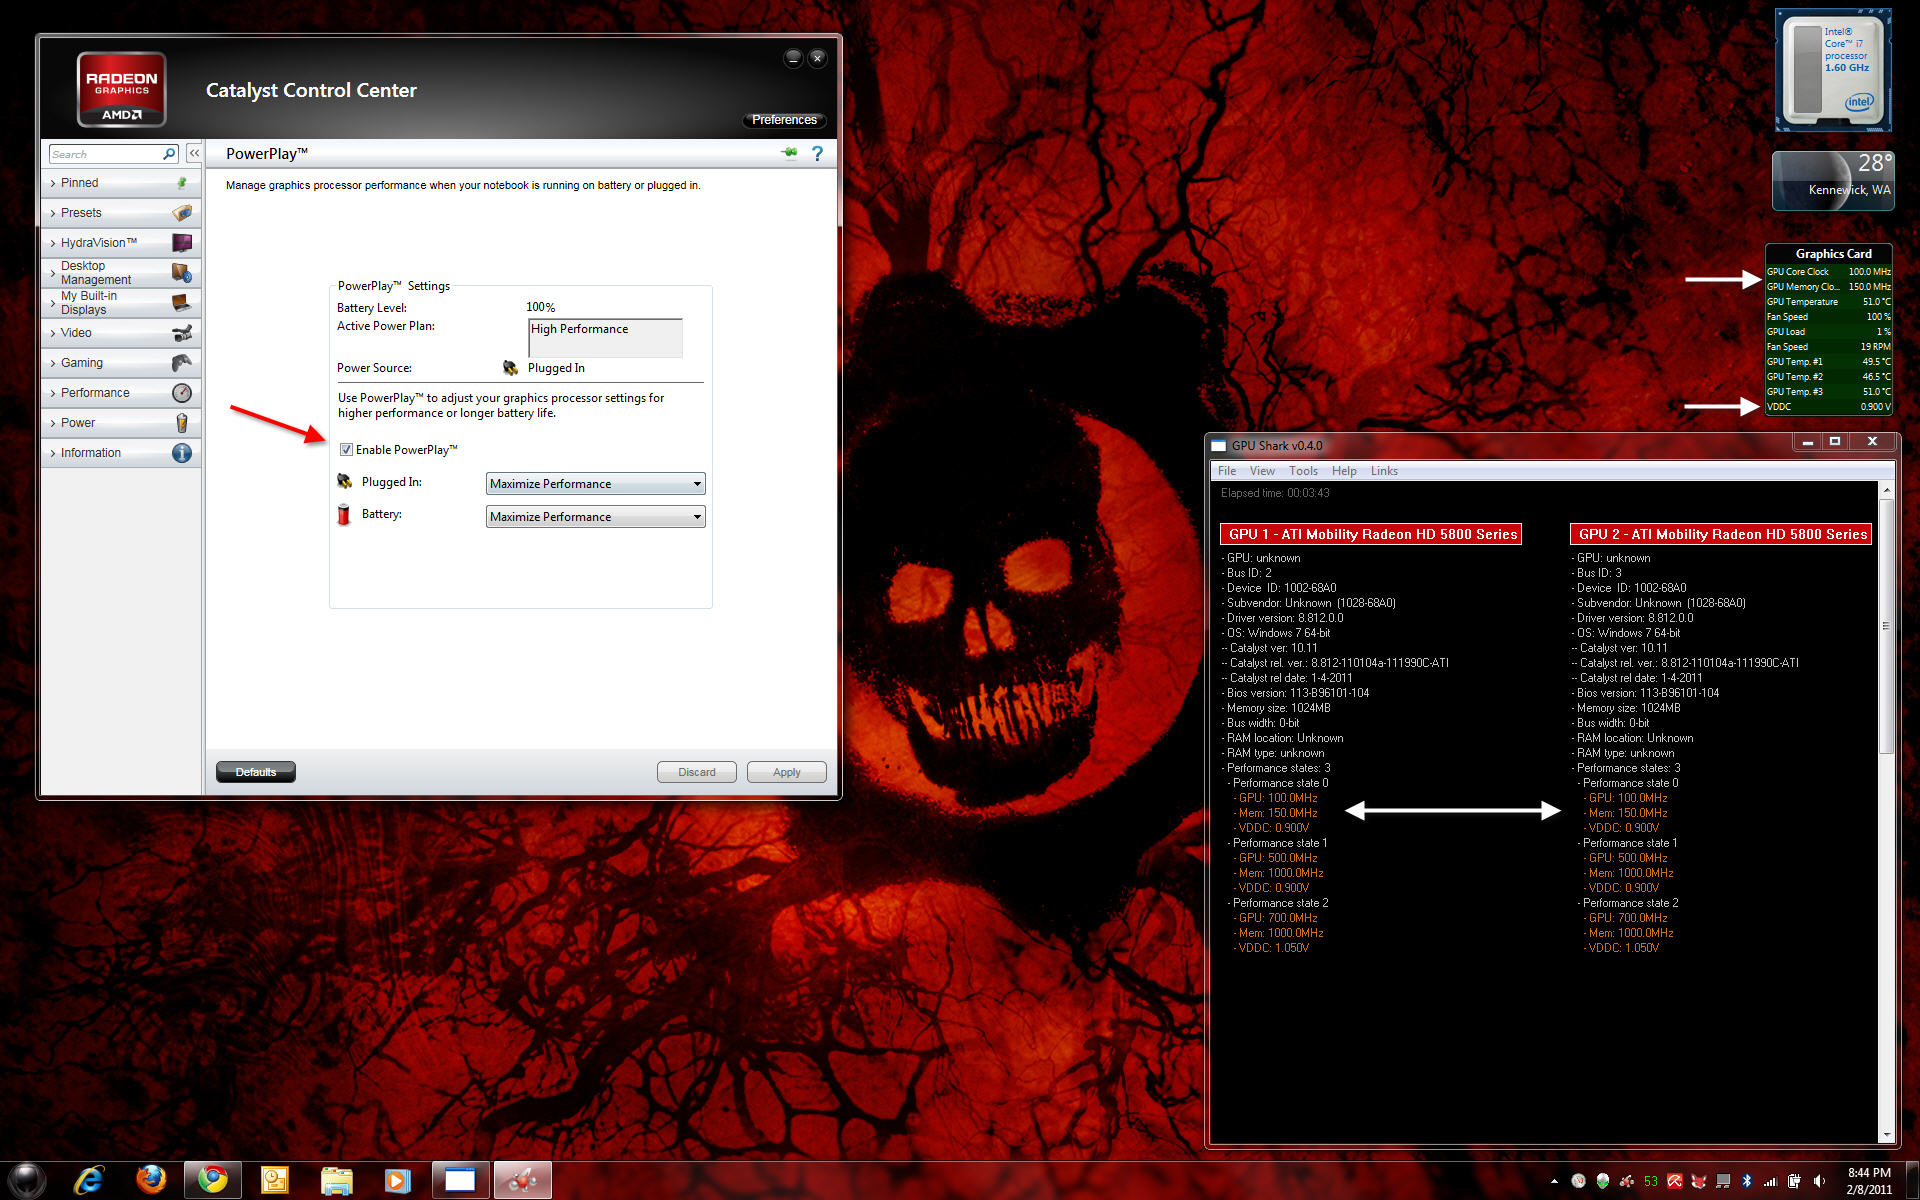Click GPU 1 ATI Mobility Radeon header
Image resolution: width=1920 pixels, height=1200 pixels.
point(1371,534)
